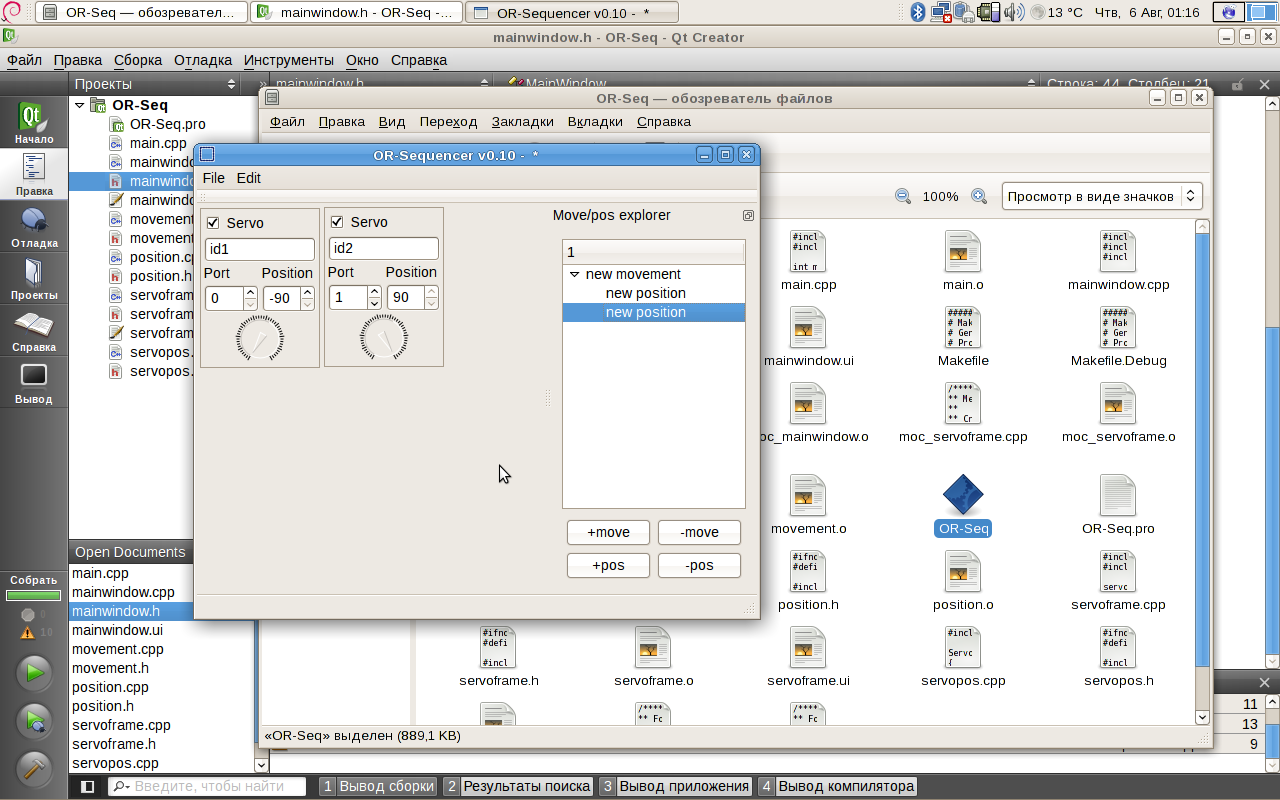Viewport: 1280px width, 800px height.
Task: Open the File menu in OR-Sequencer
Action: tap(213, 178)
